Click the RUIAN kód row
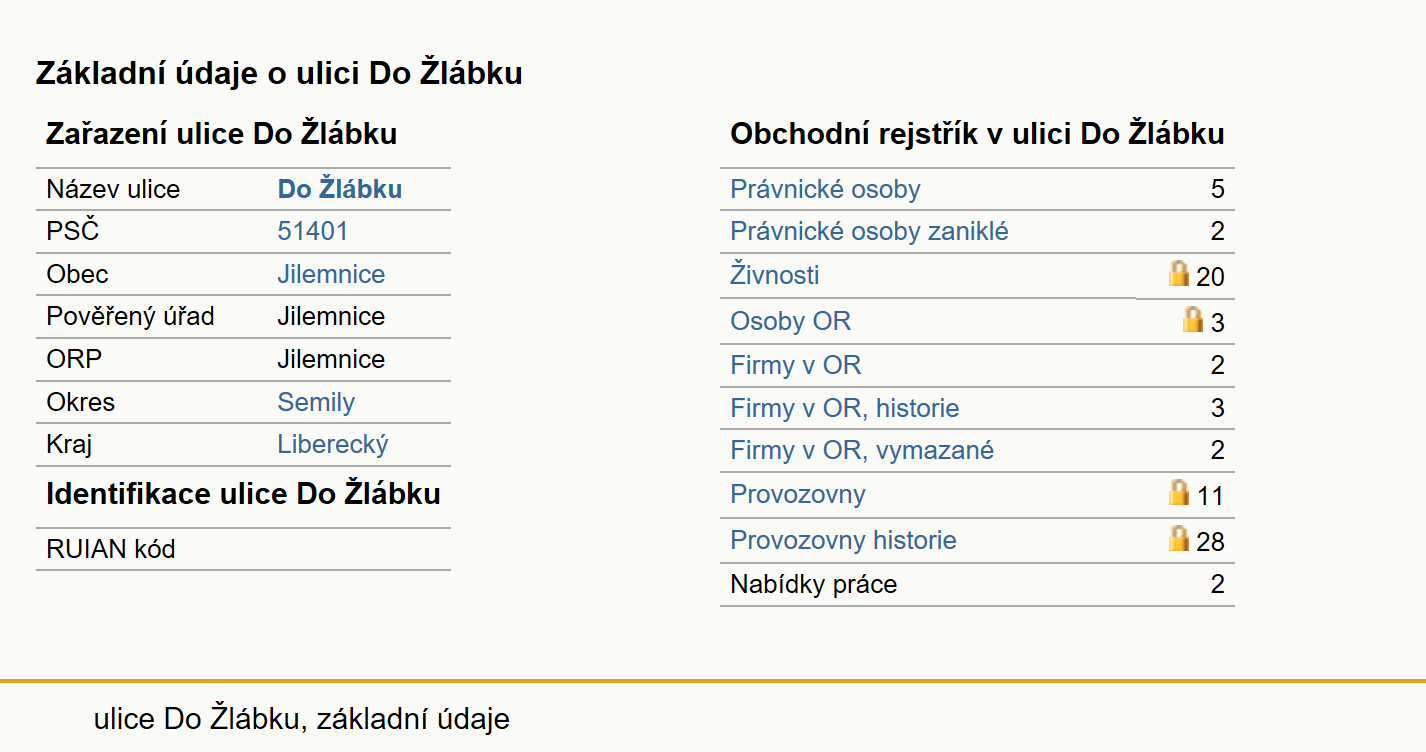The width and height of the screenshot is (1426, 752). click(243, 549)
